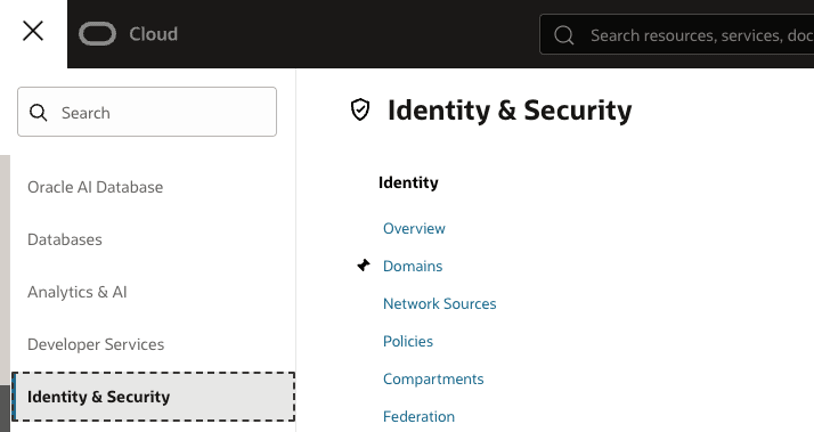Navigate to the Compartments link
814x432 pixels.
[x=433, y=379]
